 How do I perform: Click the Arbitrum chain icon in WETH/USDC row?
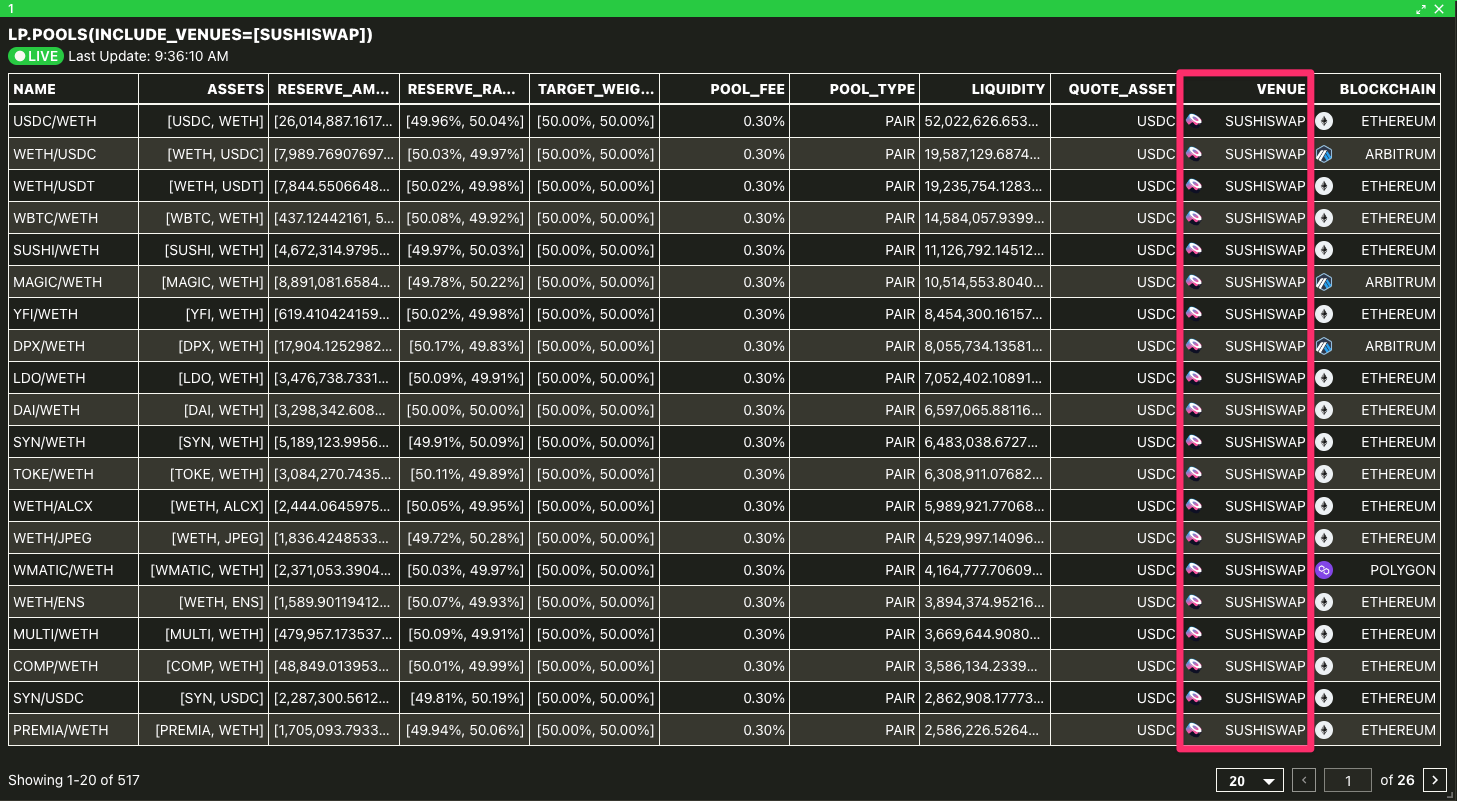(x=1324, y=154)
